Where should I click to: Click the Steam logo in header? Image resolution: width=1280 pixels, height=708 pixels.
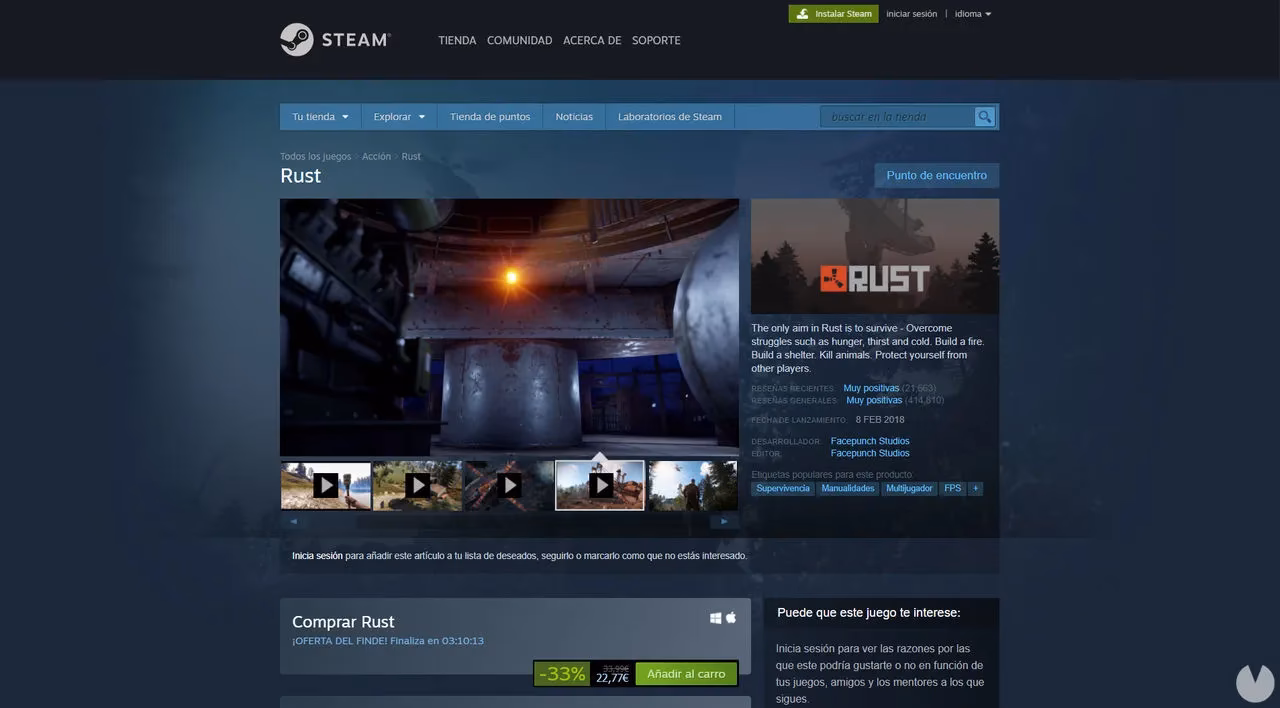(x=335, y=40)
